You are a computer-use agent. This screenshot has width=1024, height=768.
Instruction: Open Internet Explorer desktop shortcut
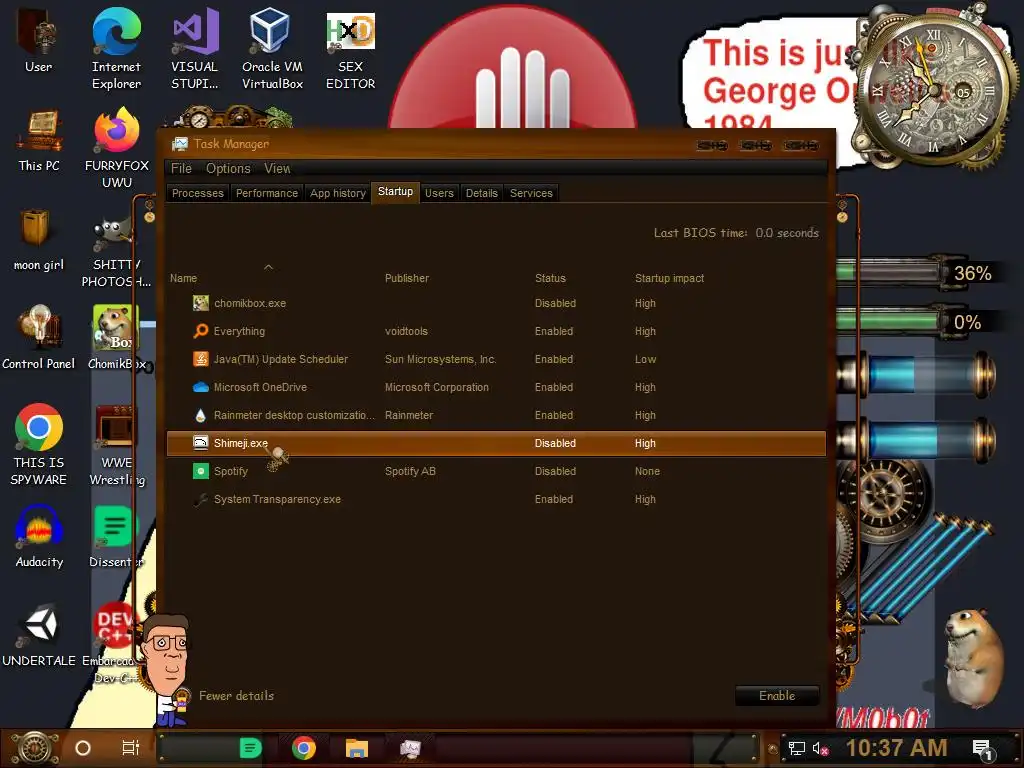[x=116, y=49]
